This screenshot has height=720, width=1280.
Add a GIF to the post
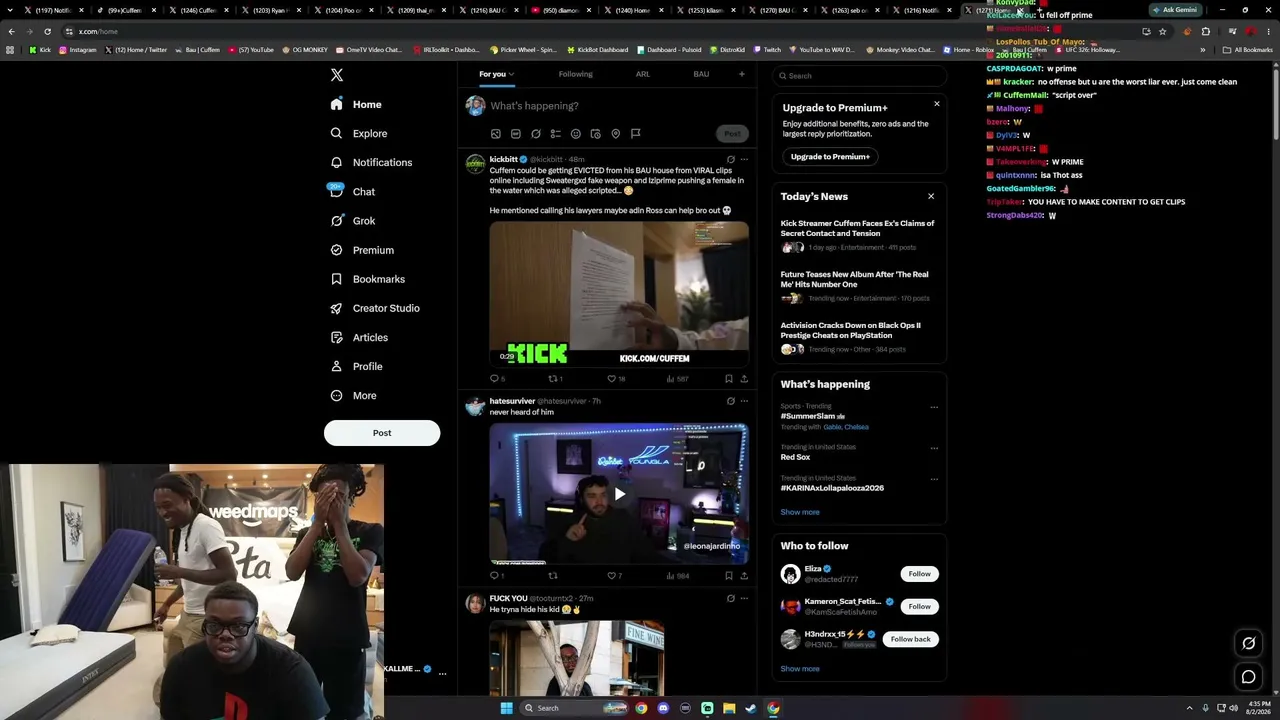click(516, 134)
